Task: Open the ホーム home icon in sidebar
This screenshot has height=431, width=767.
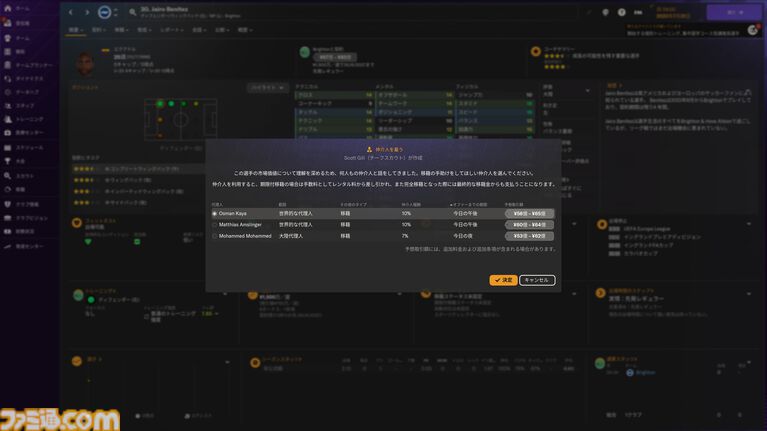Action: point(7,9)
